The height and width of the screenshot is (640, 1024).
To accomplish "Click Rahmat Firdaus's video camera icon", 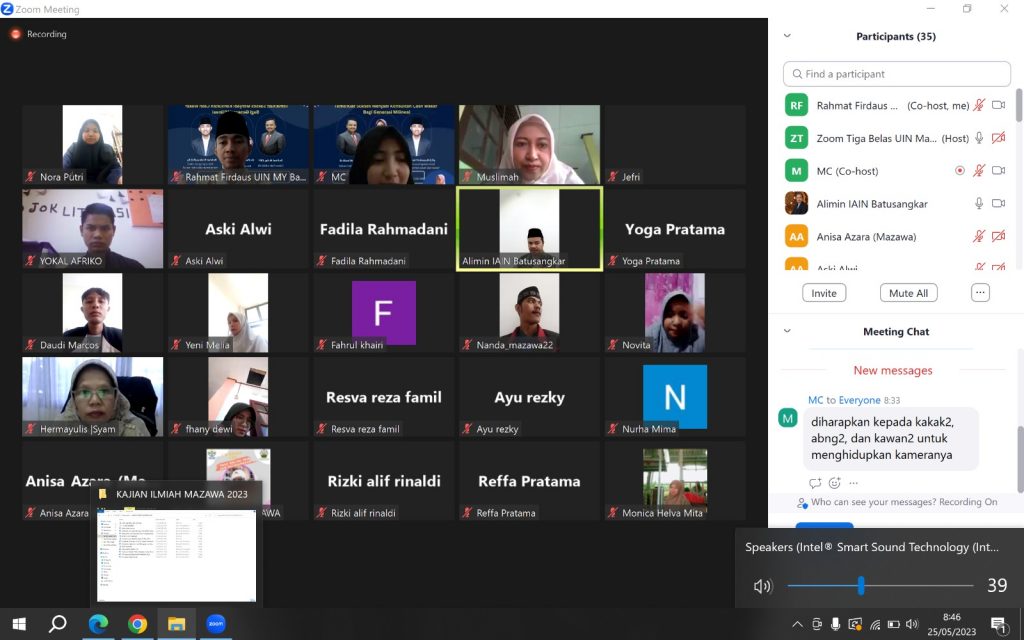I will [x=997, y=105].
